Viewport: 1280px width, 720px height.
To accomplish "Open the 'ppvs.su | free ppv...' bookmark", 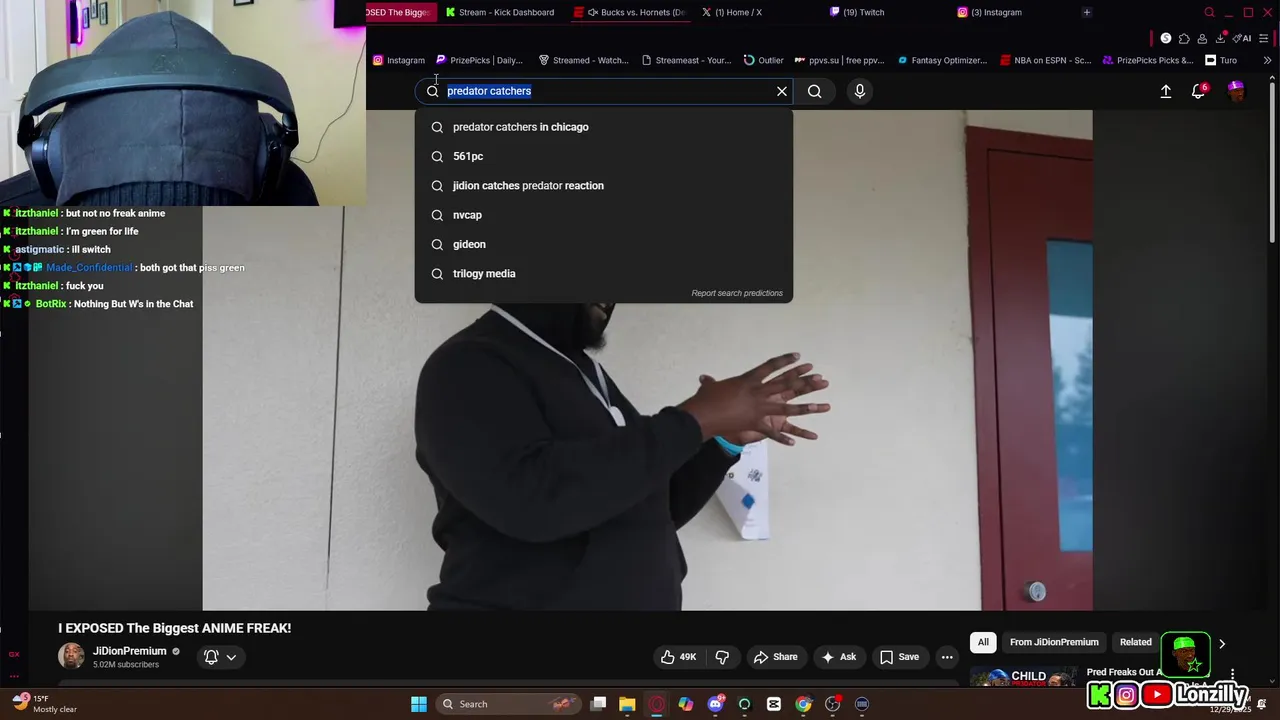I will tap(840, 60).
